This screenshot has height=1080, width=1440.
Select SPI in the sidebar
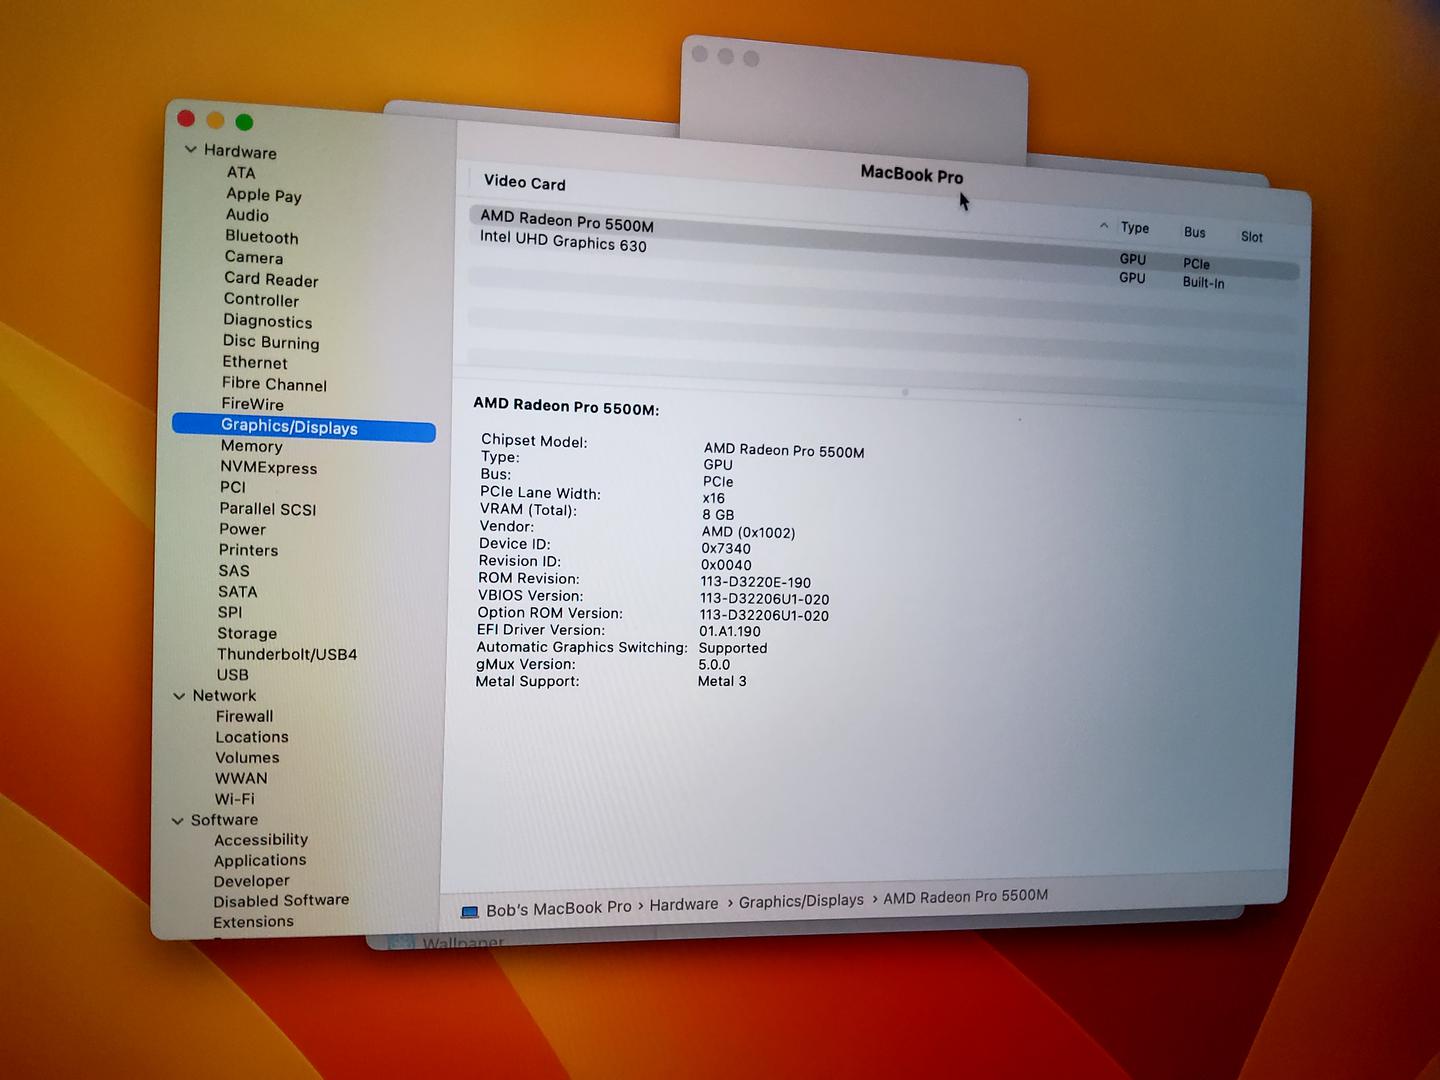tap(230, 612)
